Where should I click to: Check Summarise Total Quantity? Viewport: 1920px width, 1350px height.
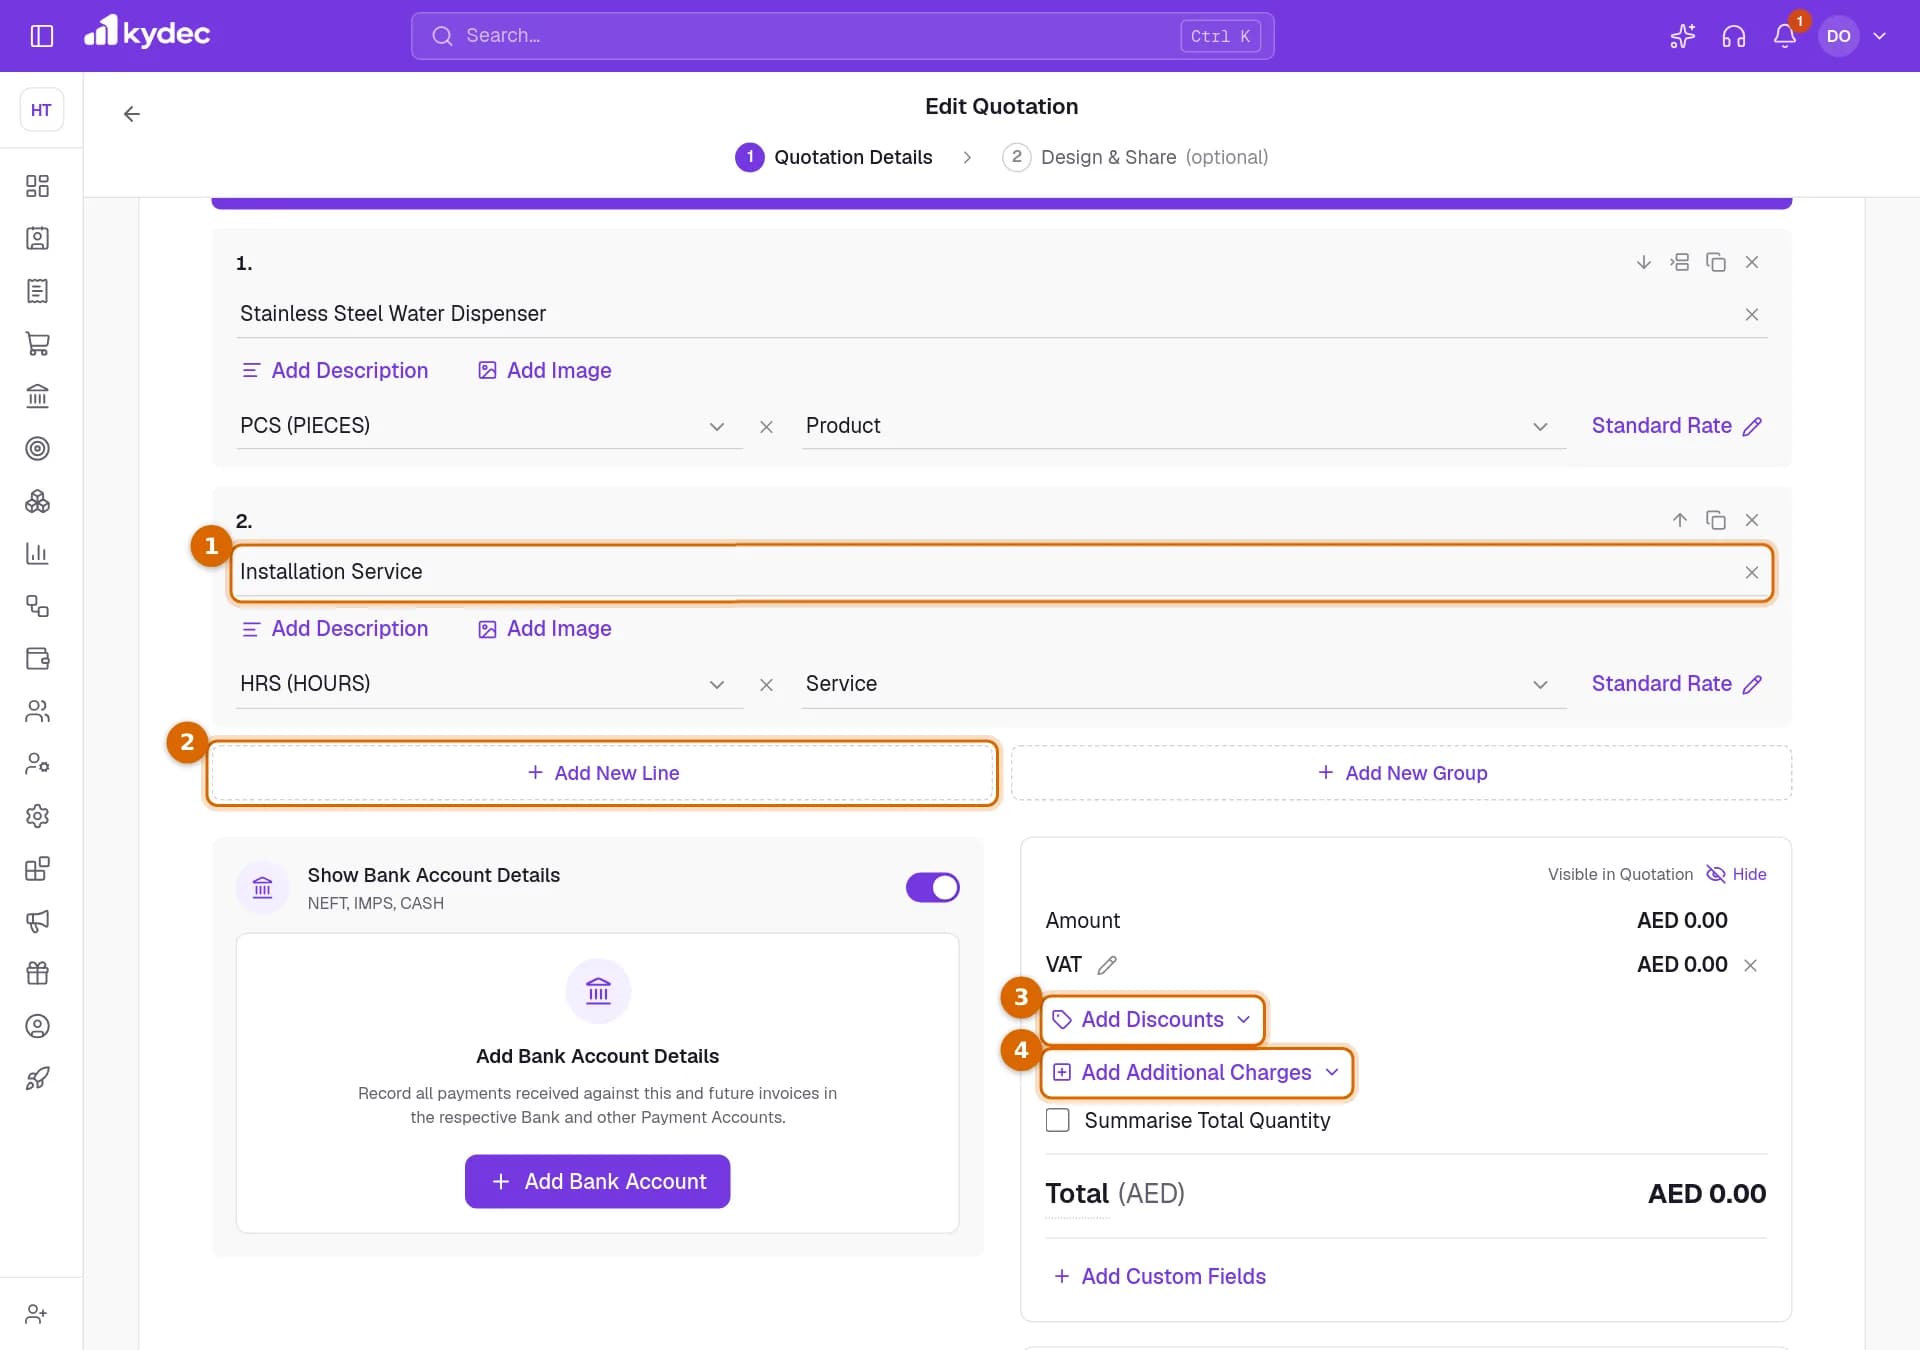[1057, 1120]
